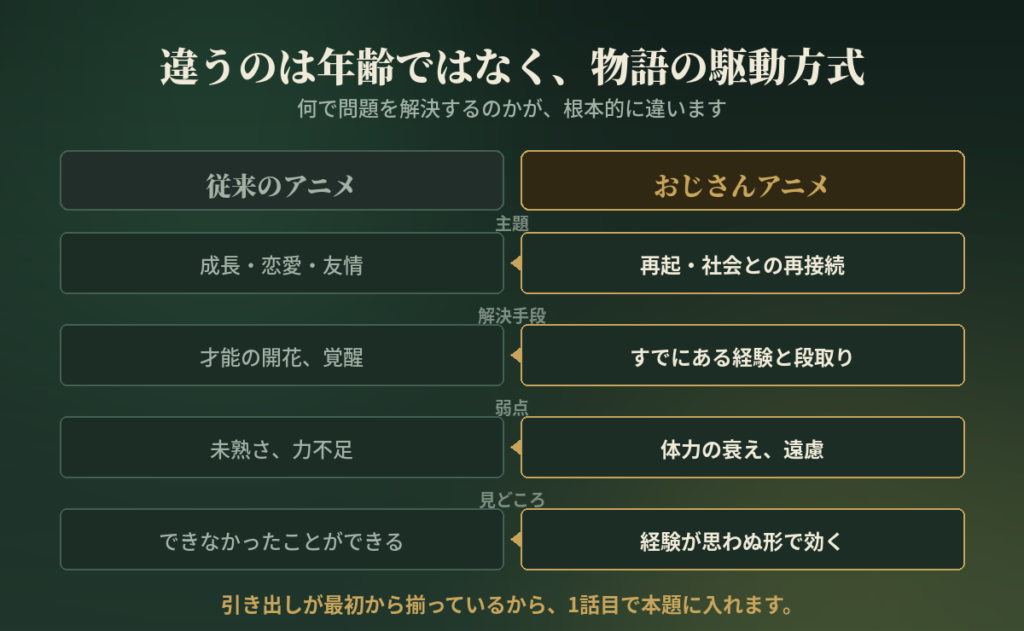Image resolution: width=1024 pixels, height=631 pixels.
Task: Click the 主題 row label
Action: pos(512,224)
